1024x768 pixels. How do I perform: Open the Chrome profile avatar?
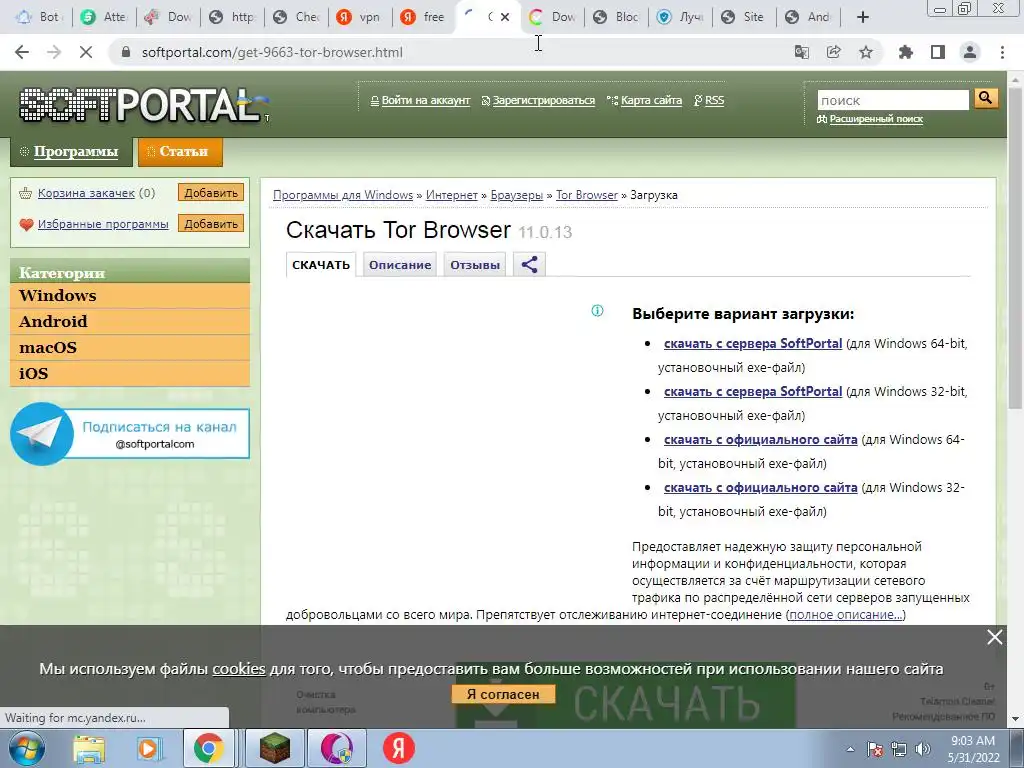[970, 52]
